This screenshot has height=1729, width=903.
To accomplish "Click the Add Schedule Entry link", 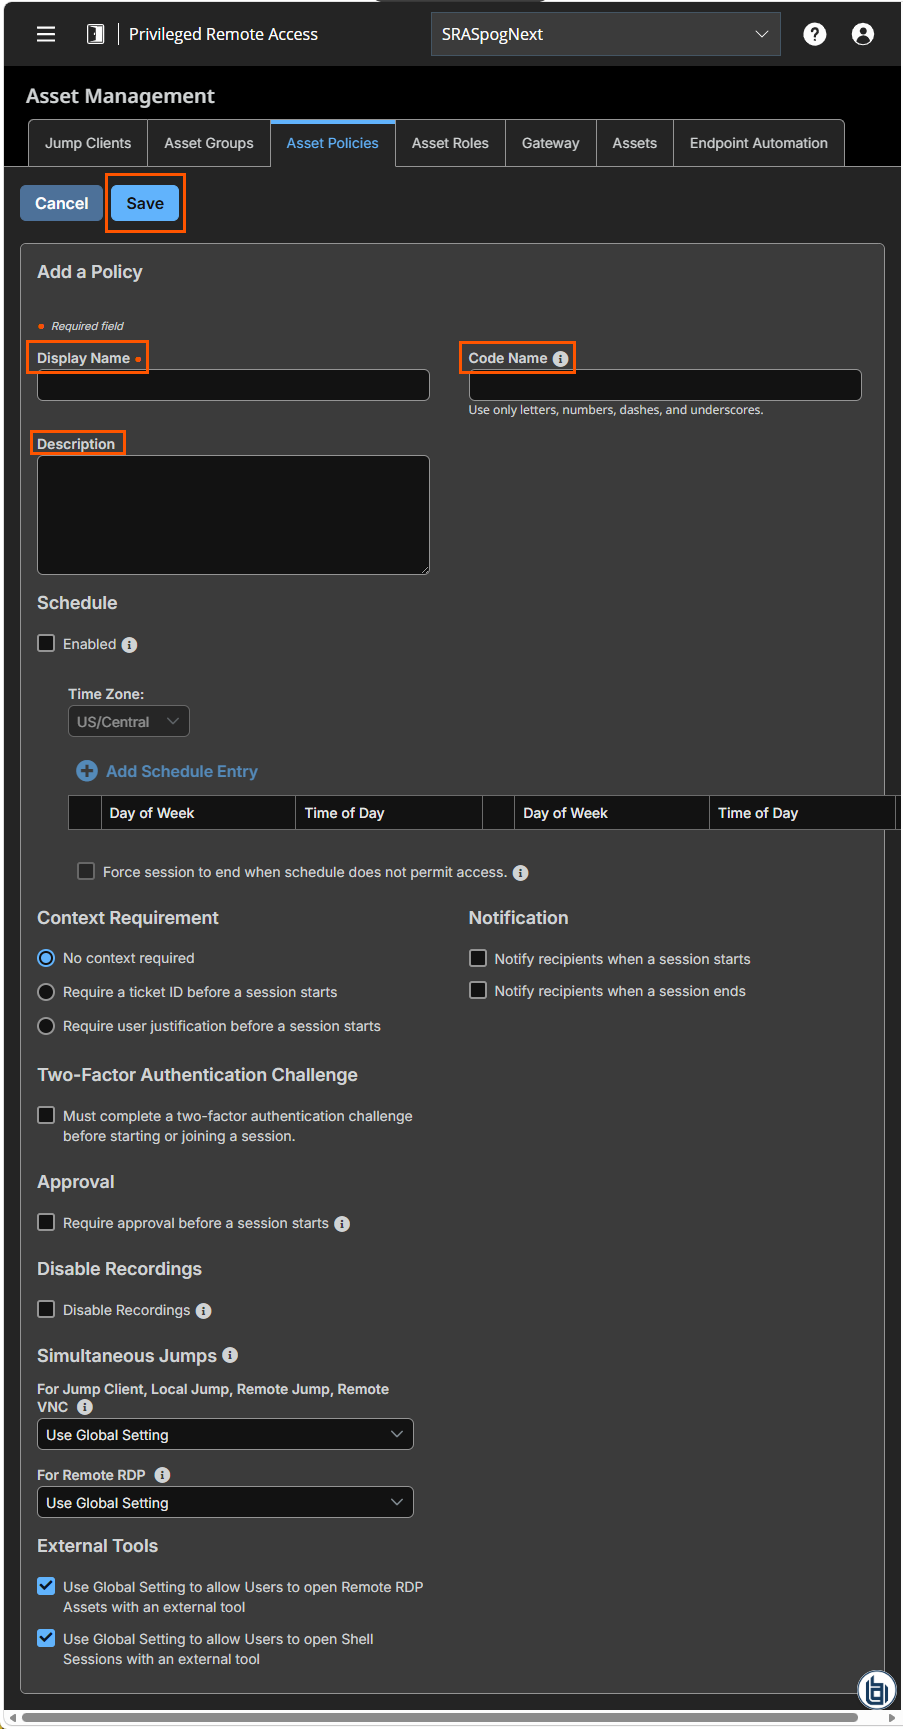I will coord(182,771).
